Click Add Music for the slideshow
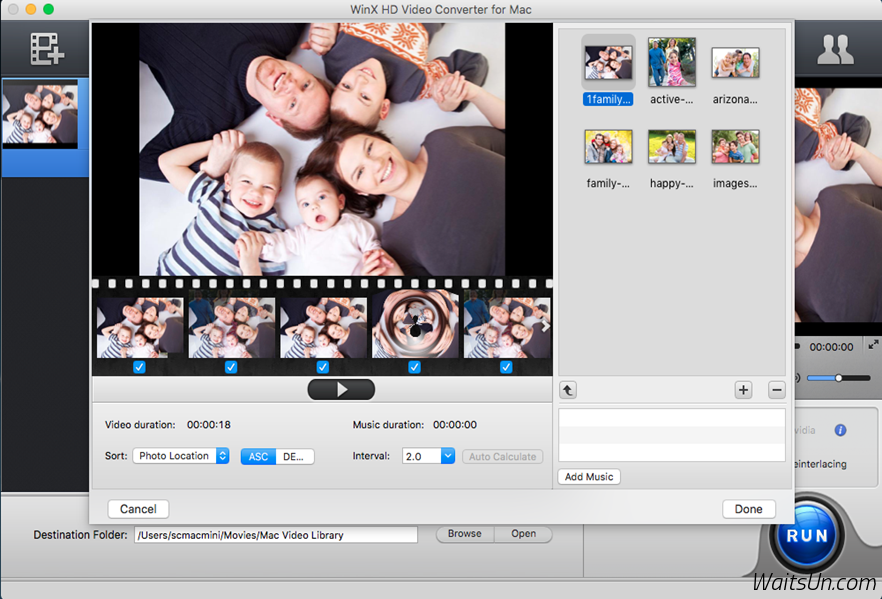The image size is (882, 599). (589, 477)
